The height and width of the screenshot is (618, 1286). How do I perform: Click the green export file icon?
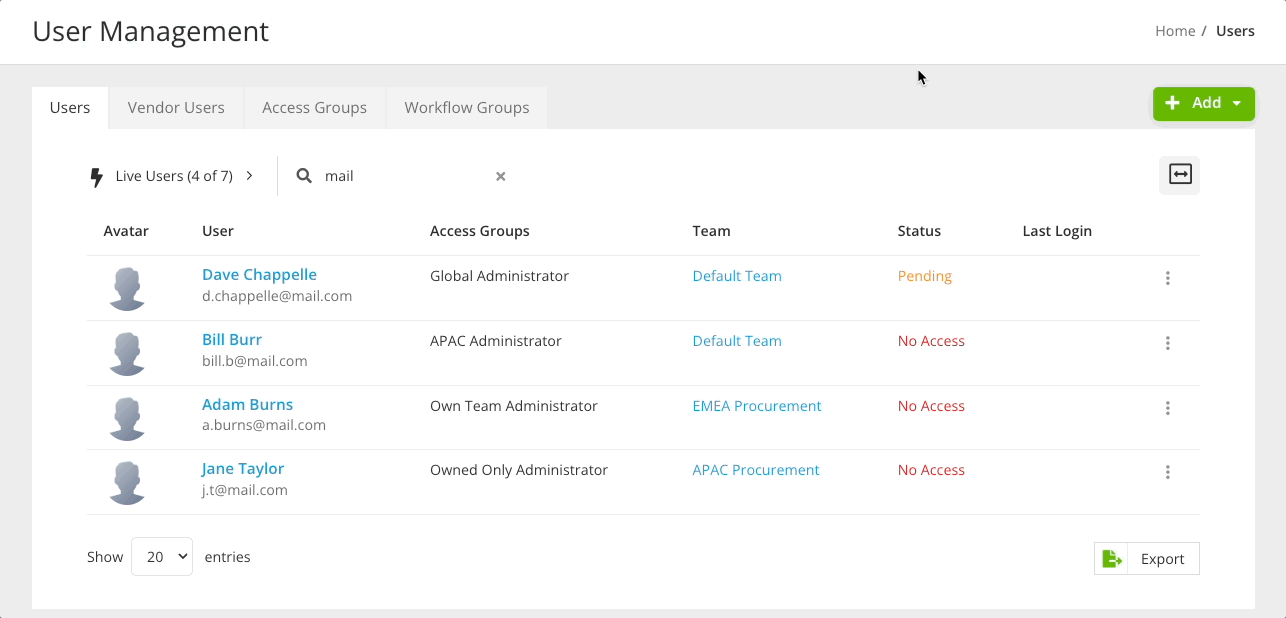(1112, 558)
